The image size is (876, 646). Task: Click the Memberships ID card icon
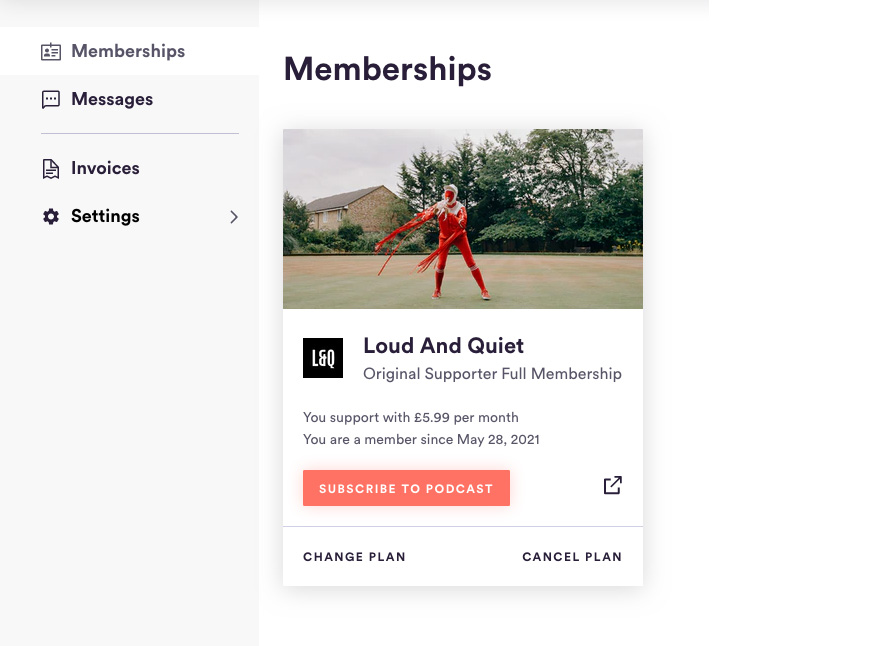coord(51,51)
